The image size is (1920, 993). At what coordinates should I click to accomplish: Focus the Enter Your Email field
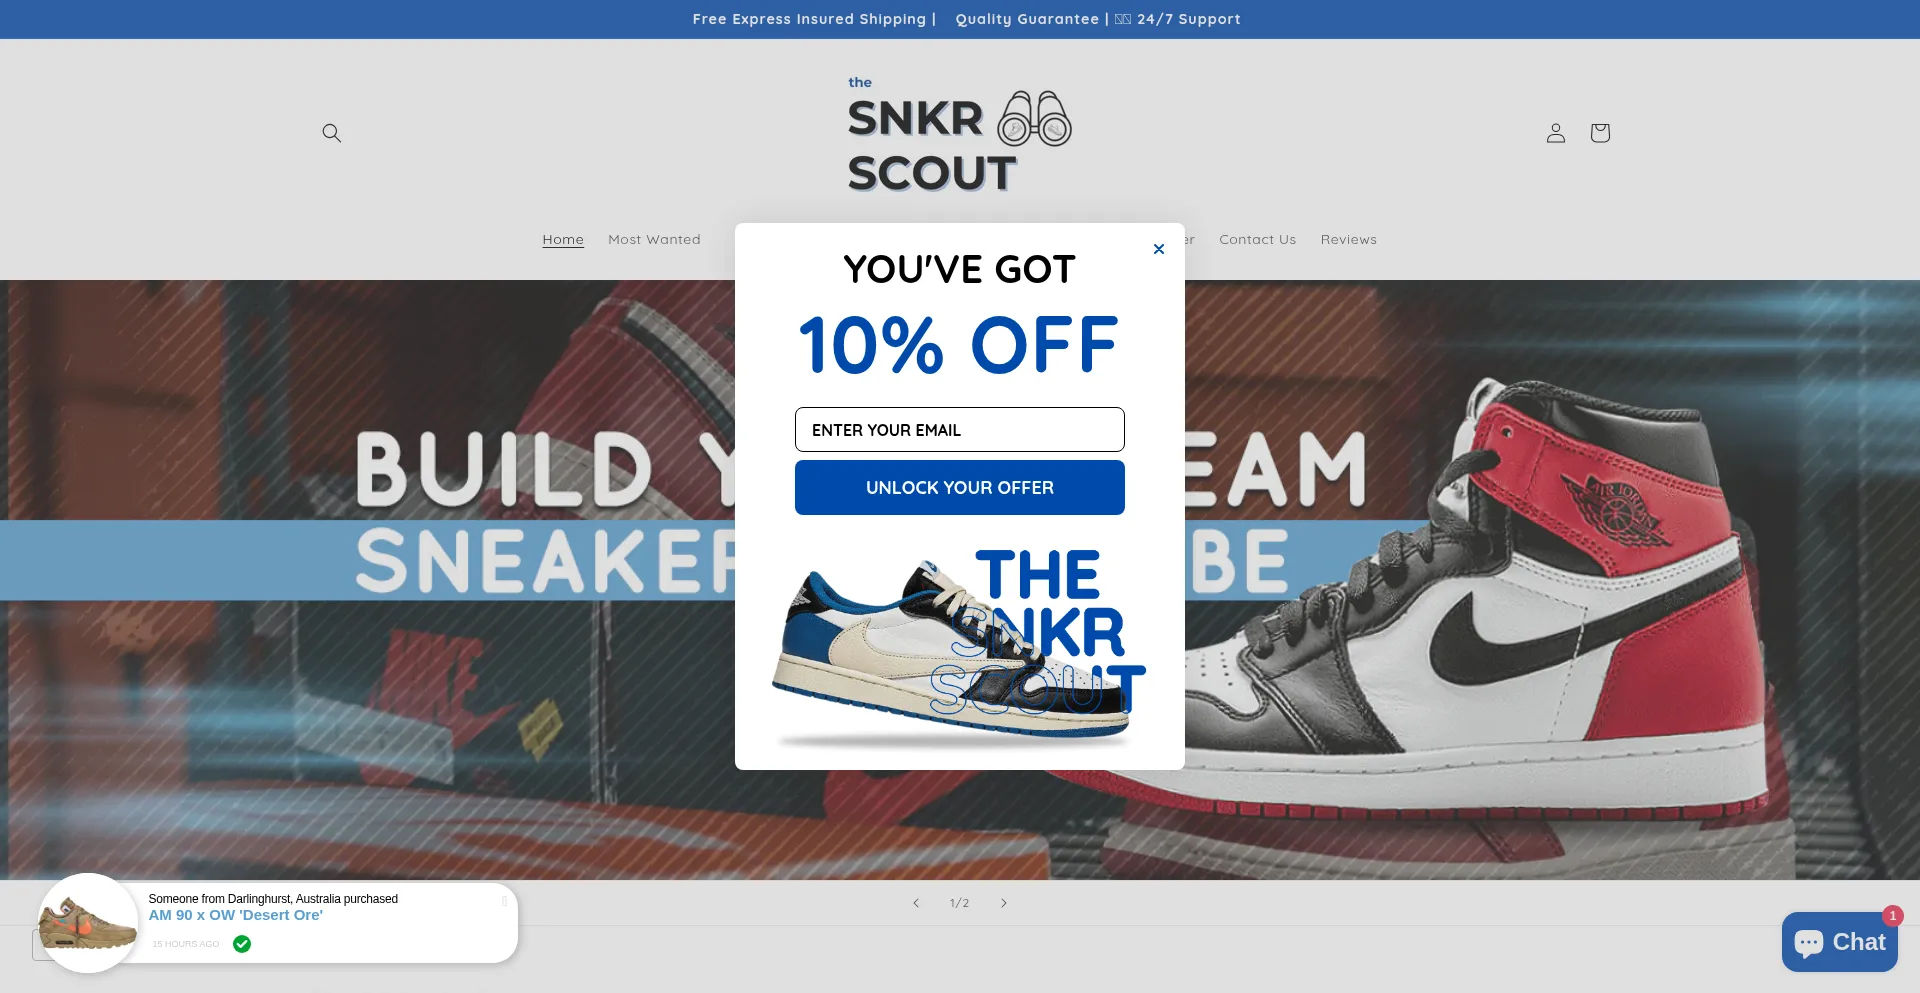pos(959,430)
